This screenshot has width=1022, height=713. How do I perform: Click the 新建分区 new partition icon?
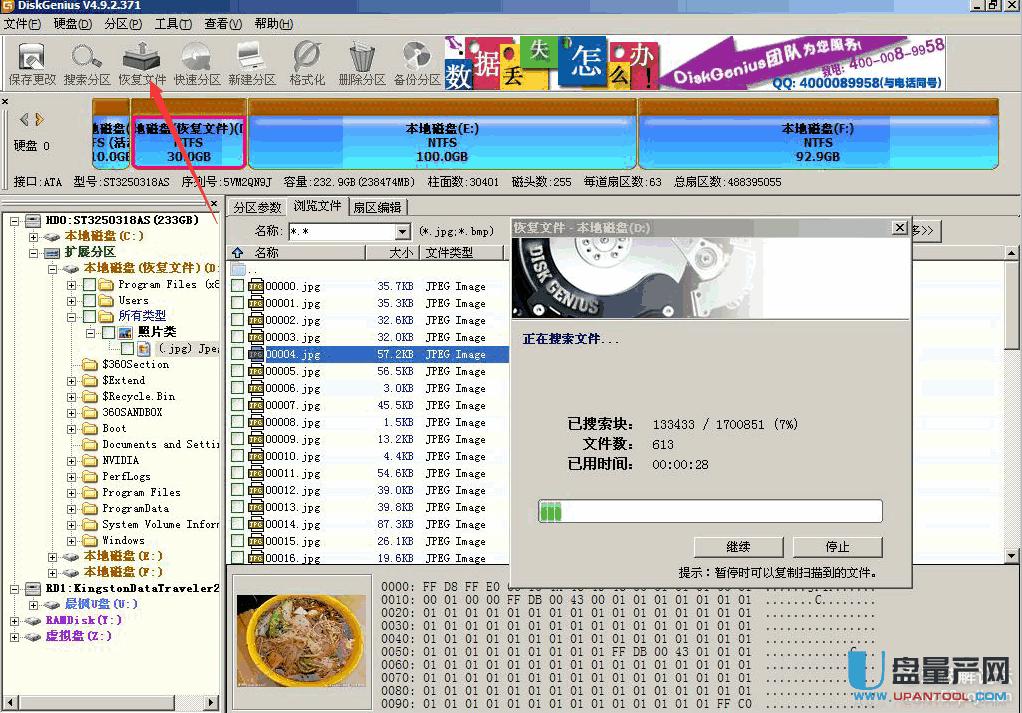[x=252, y=63]
